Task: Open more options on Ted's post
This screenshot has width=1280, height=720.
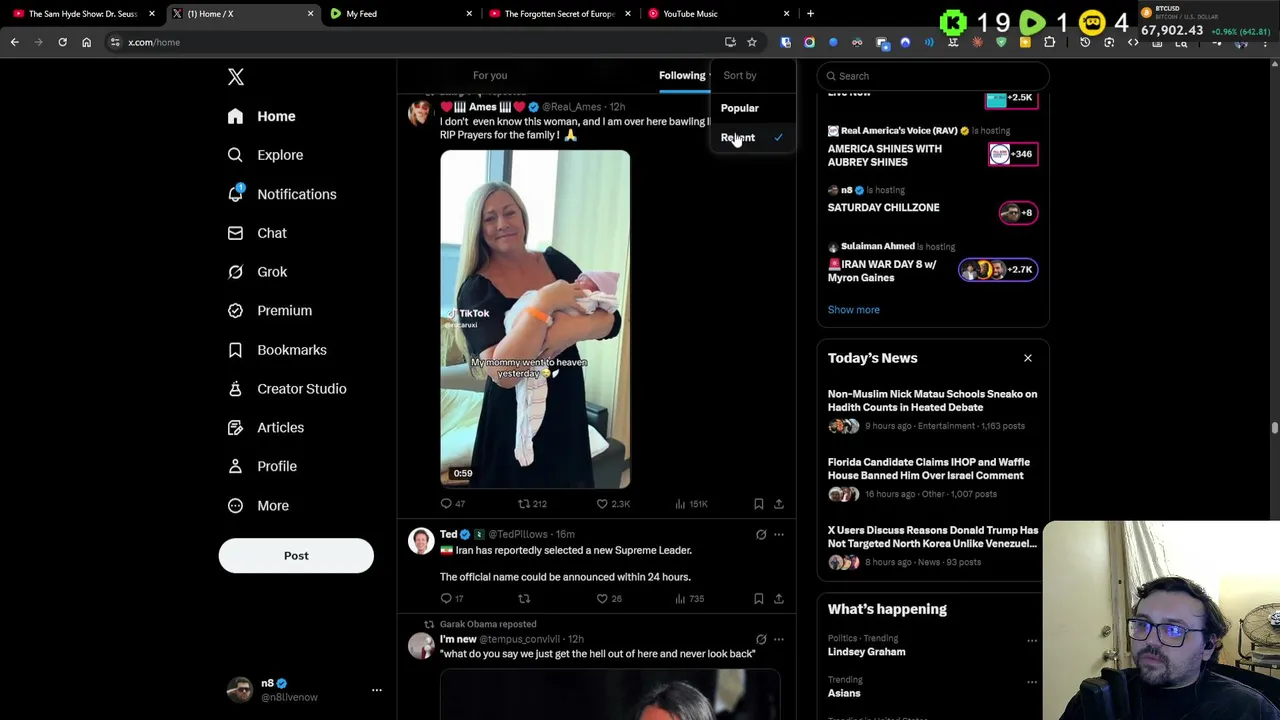Action: click(779, 535)
